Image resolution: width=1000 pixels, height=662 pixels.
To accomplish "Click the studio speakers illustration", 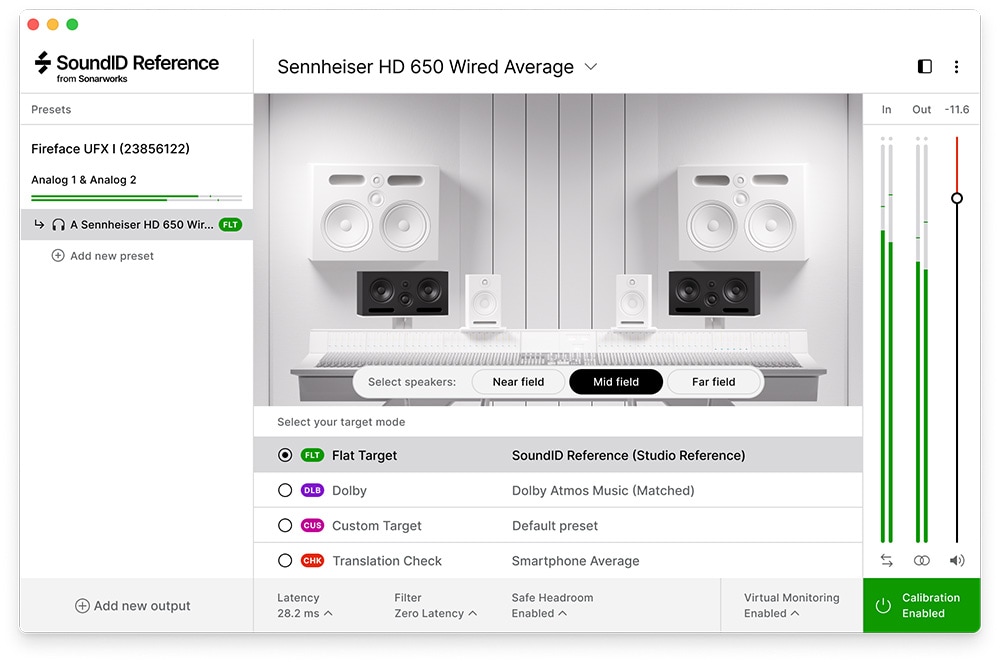I will (x=558, y=249).
